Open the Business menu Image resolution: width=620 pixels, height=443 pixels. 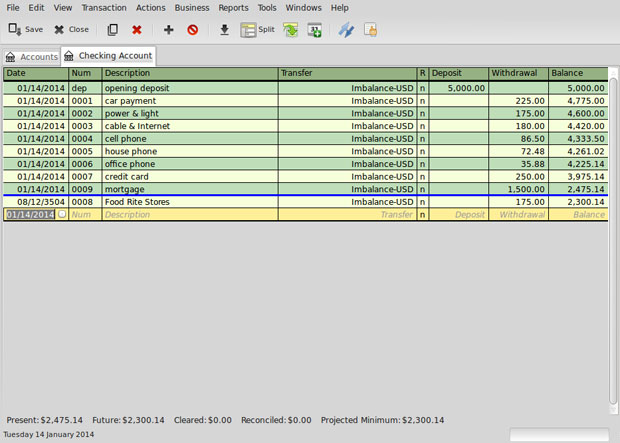(x=192, y=8)
